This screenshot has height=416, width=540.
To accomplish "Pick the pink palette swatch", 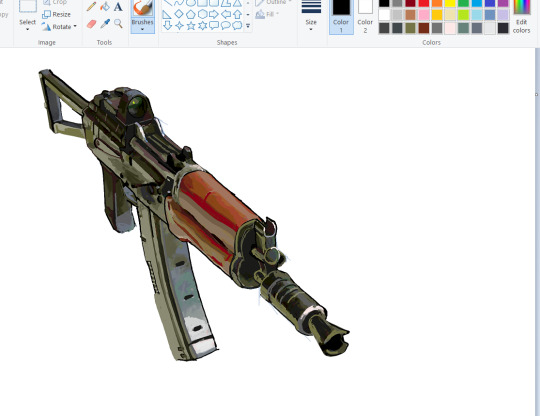I will pyautogui.click(x=424, y=15).
